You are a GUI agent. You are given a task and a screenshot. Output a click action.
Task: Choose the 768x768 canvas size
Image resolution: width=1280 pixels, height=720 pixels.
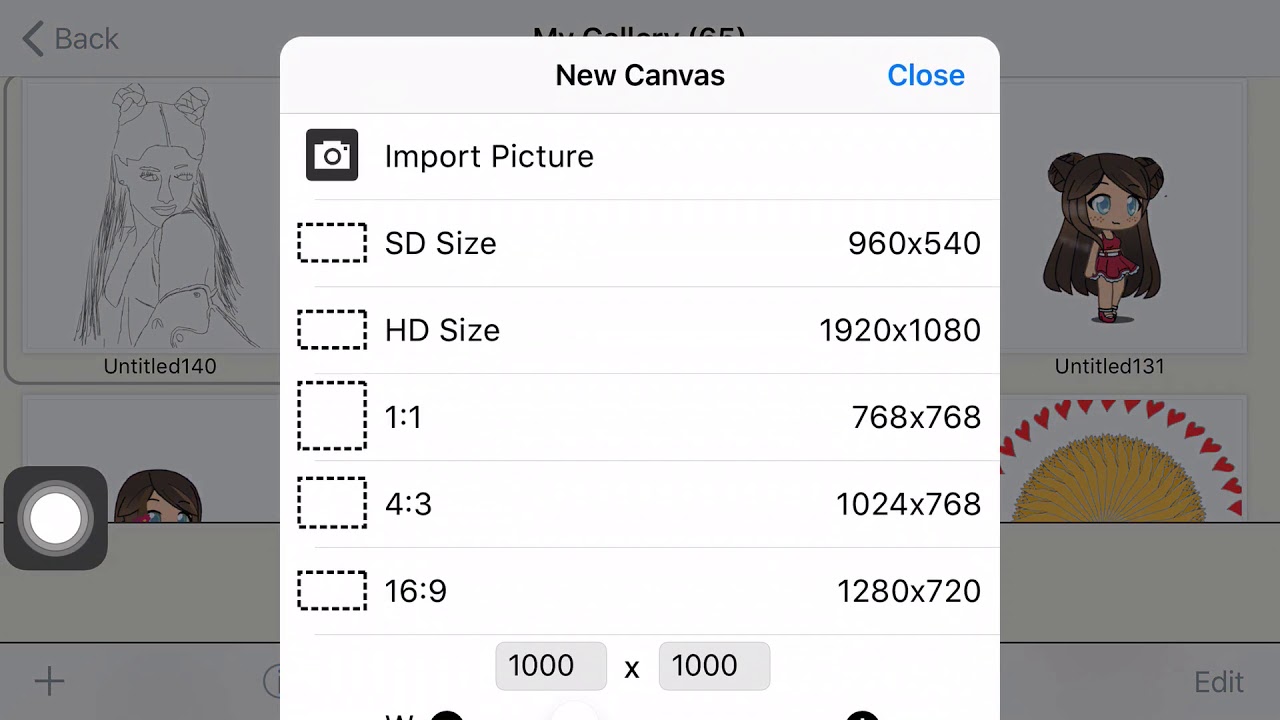coord(916,416)
